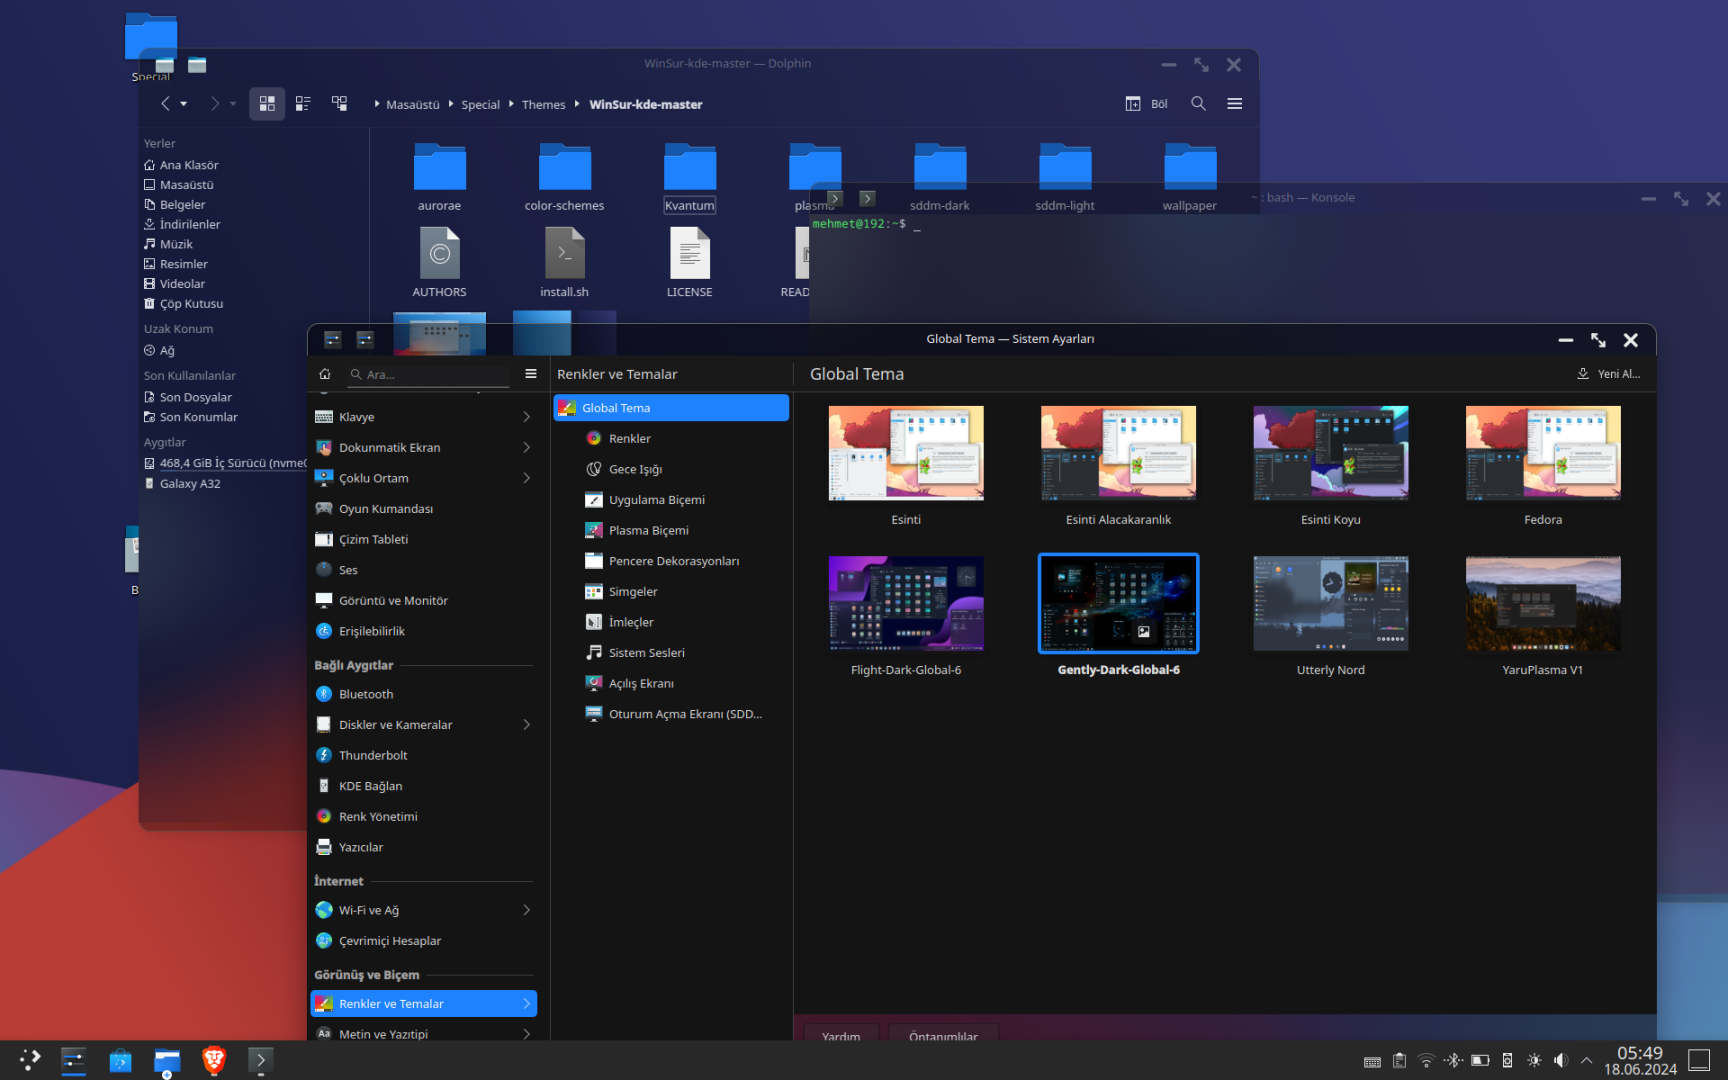Go to System Settings home icon

(x=325, y=374)
